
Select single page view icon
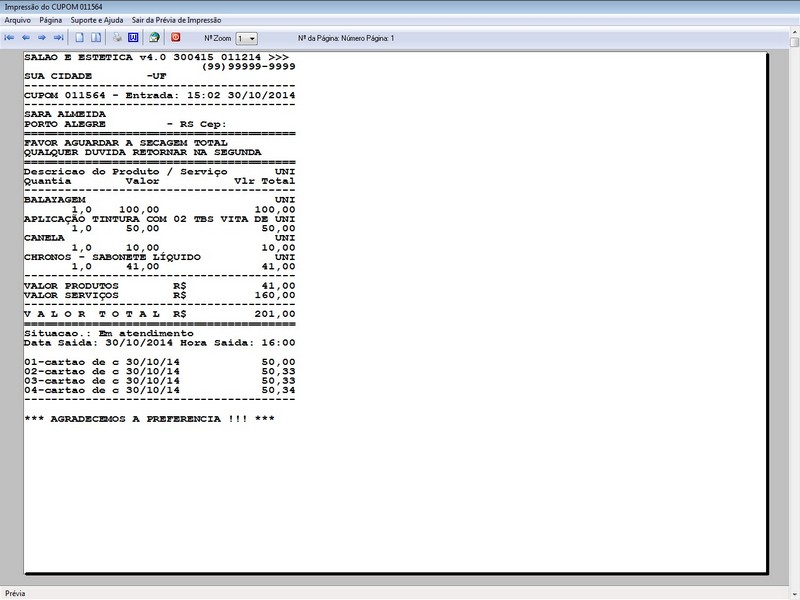[80, 38]
